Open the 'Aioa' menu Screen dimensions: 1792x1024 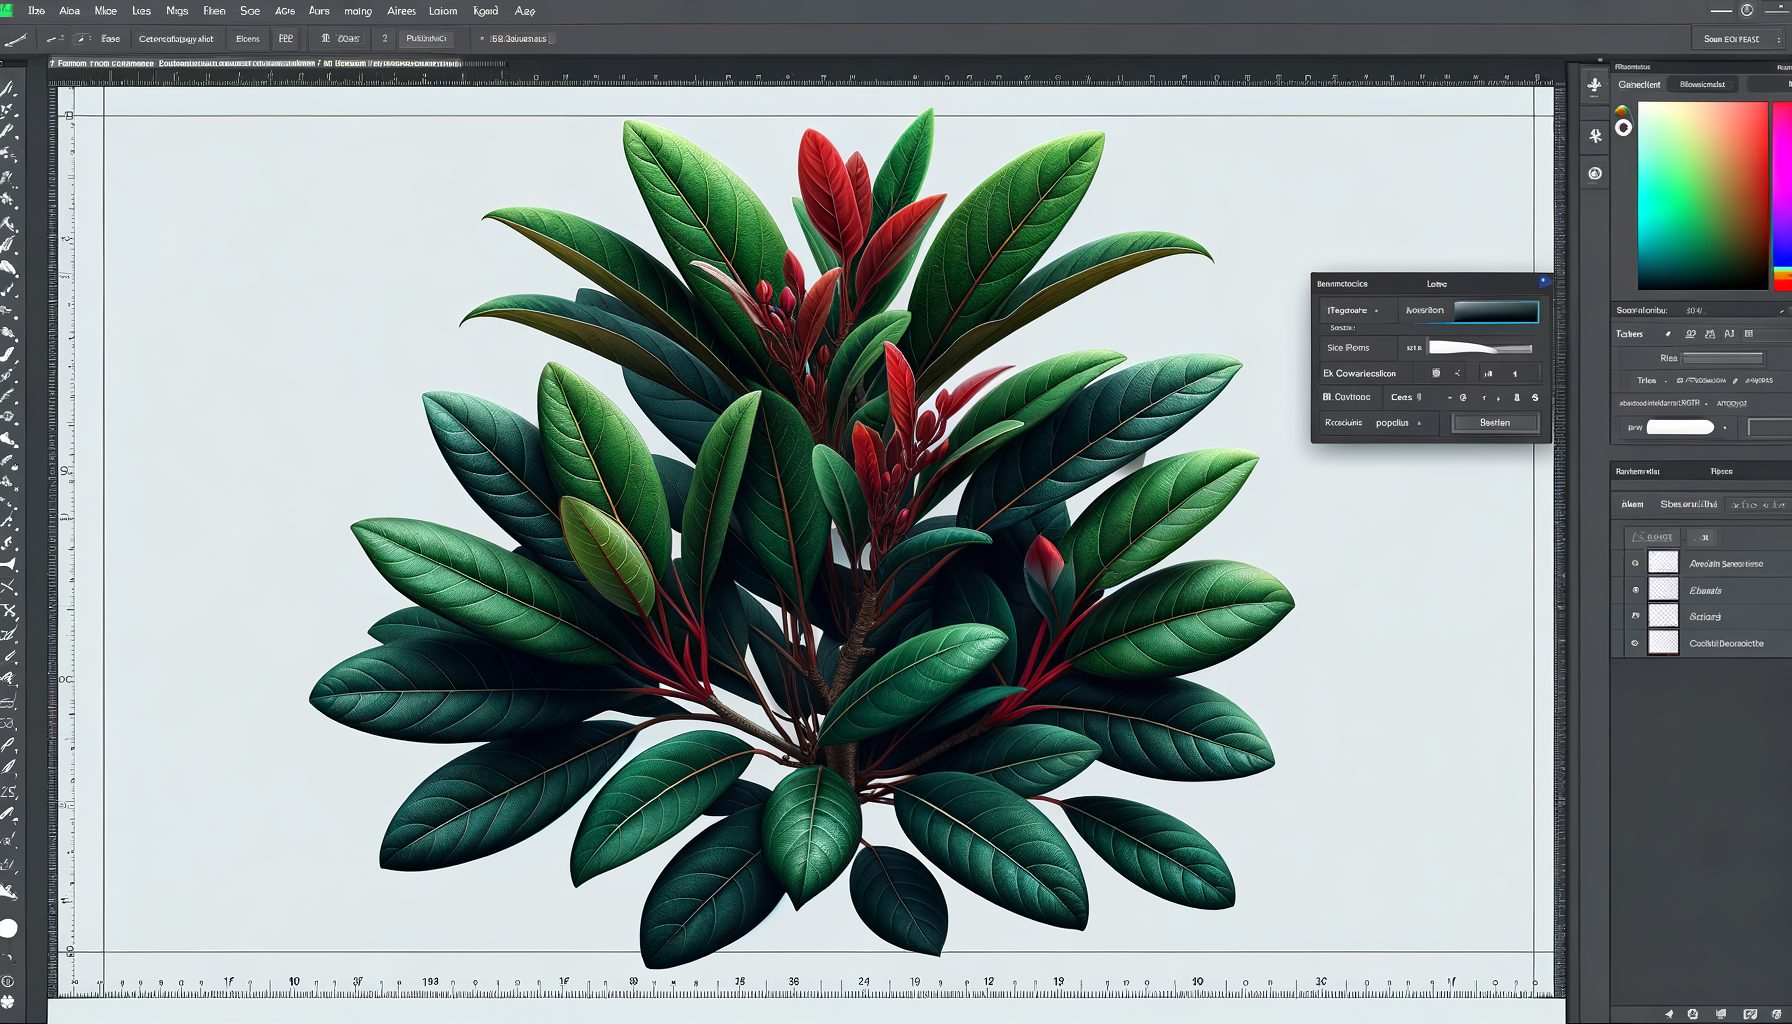click(x=69, y=11)
